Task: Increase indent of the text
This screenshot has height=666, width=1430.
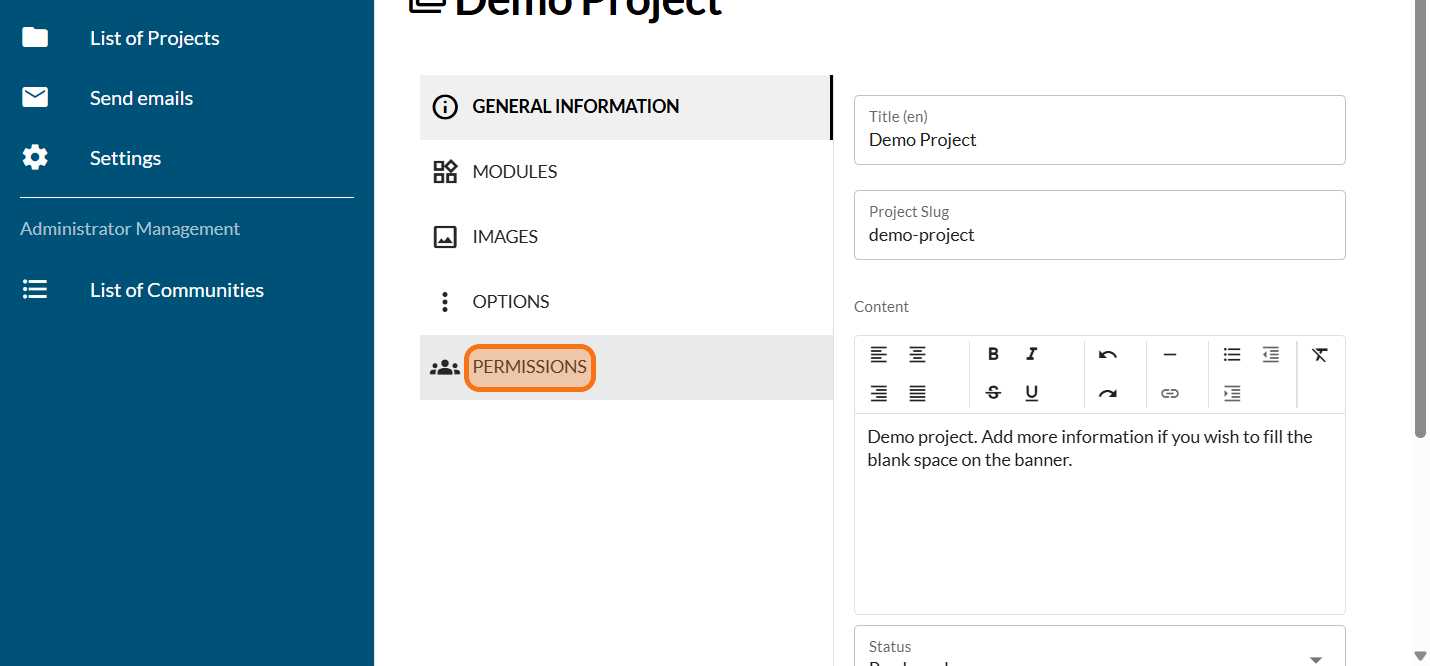Action: 1232,393
